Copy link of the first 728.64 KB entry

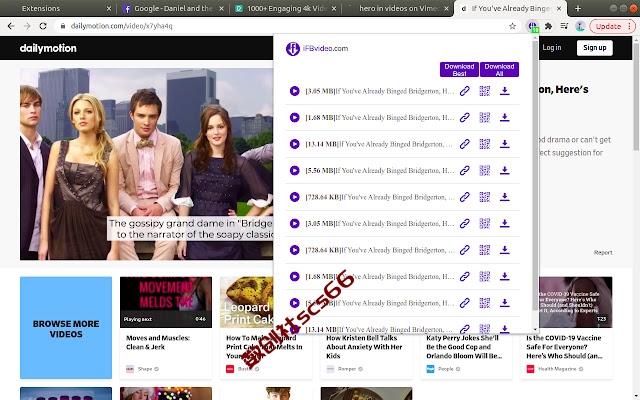coord(464,197)
